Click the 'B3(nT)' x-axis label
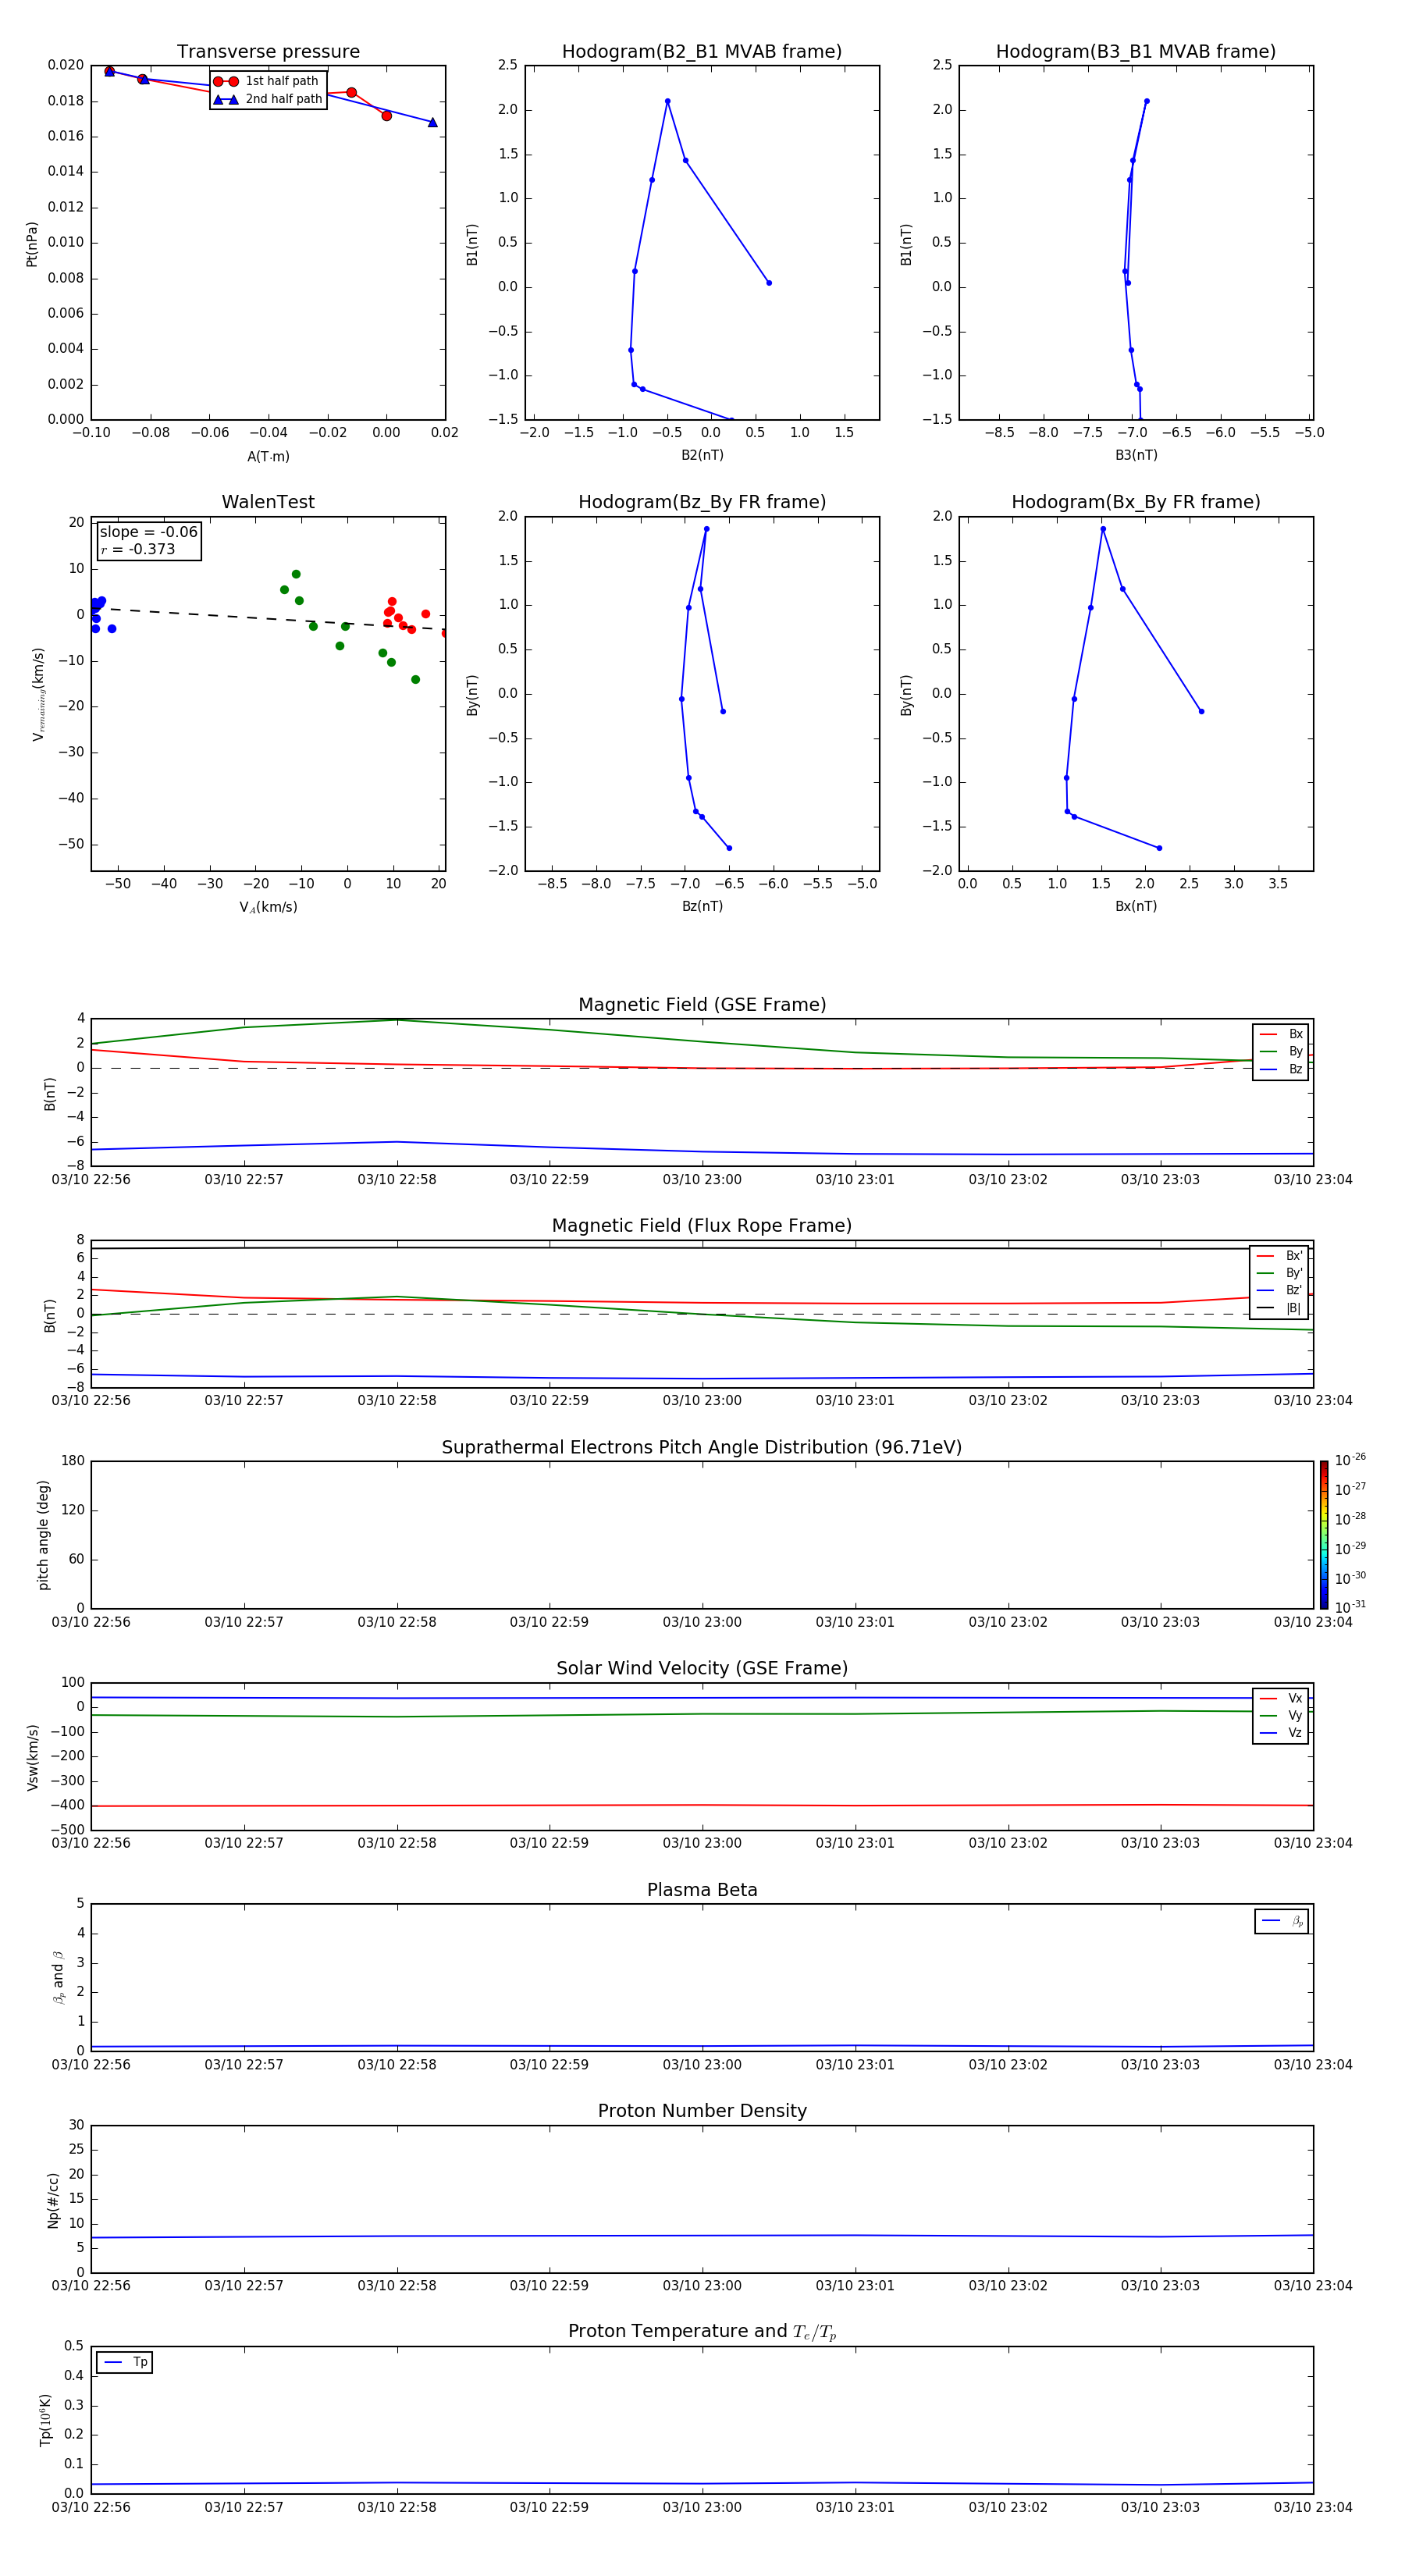Image resolution: width=1405 pixels, height=2576 pixels. pos(1136,456)
